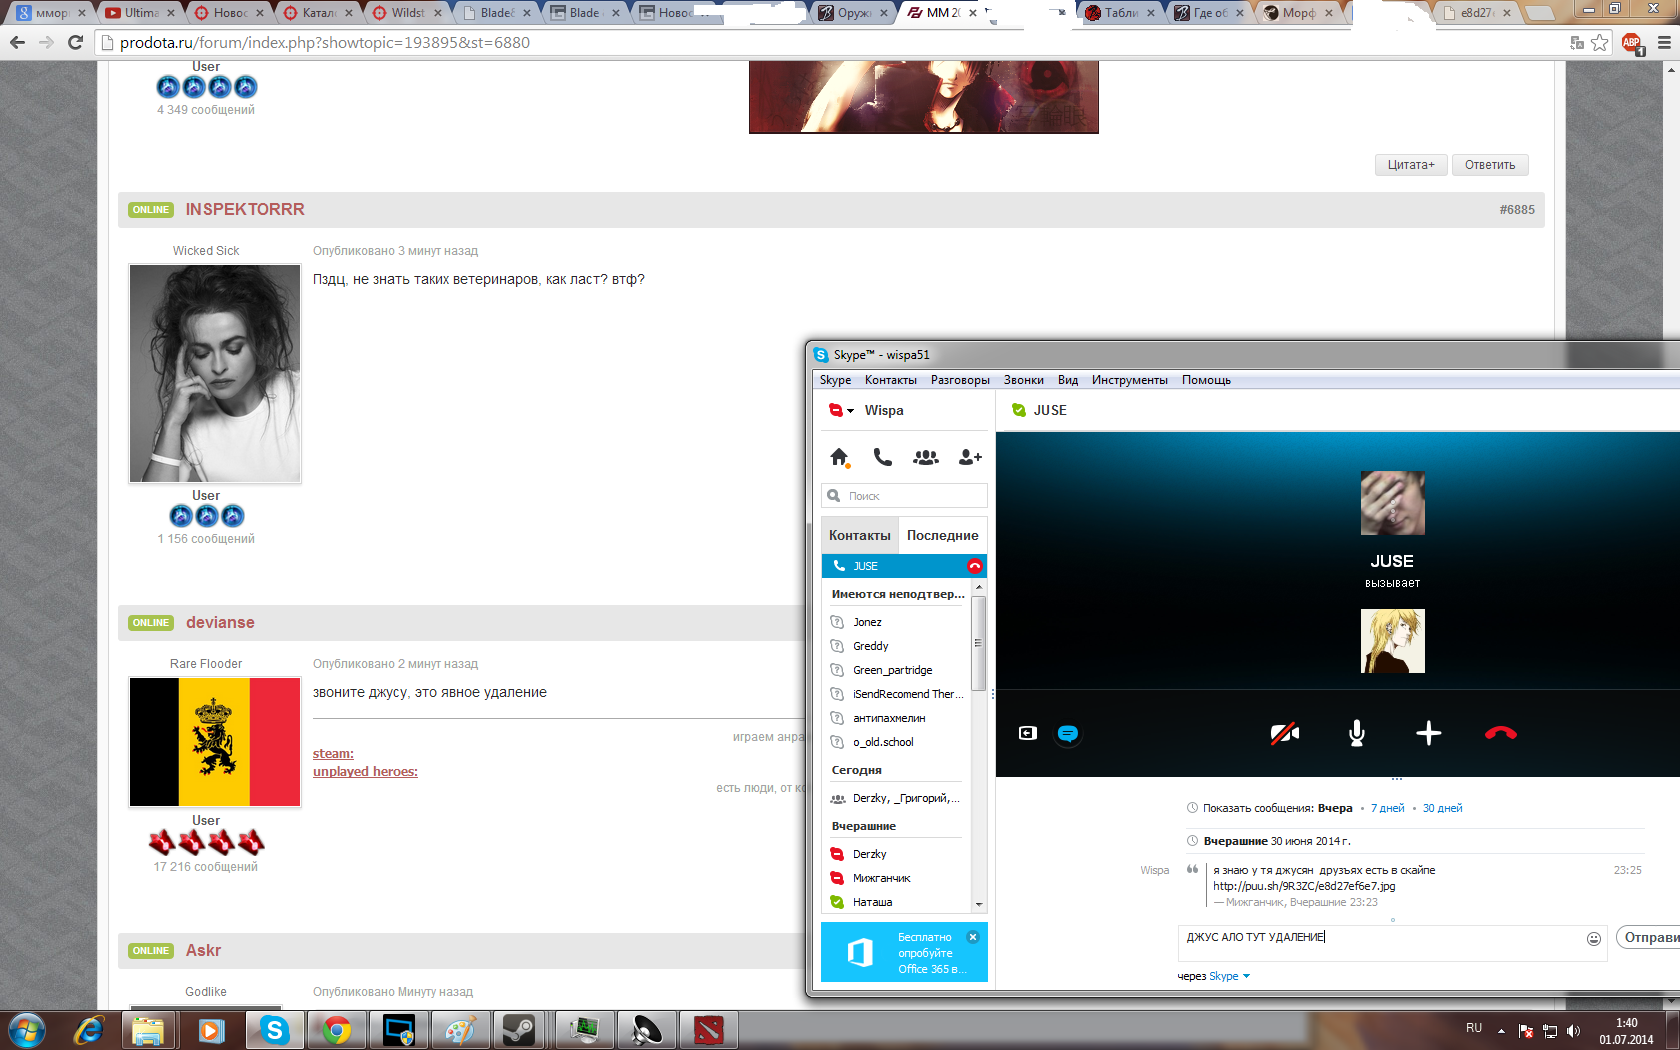Show messages from 7 дней
Screen dimensions: 1680x1050
[x=1387, y=808]
